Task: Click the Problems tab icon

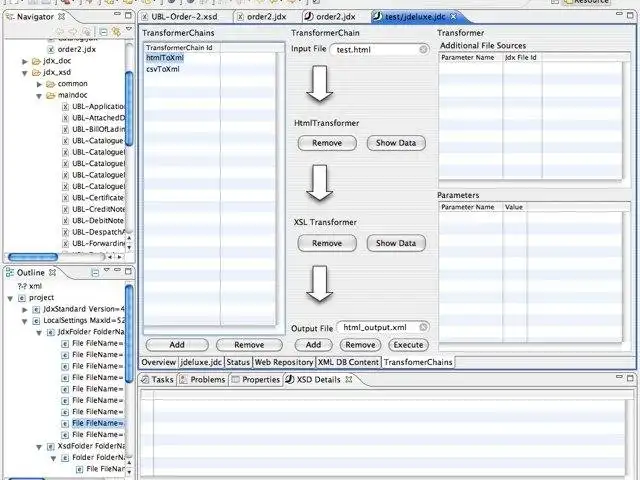Action: click(184, 380)
